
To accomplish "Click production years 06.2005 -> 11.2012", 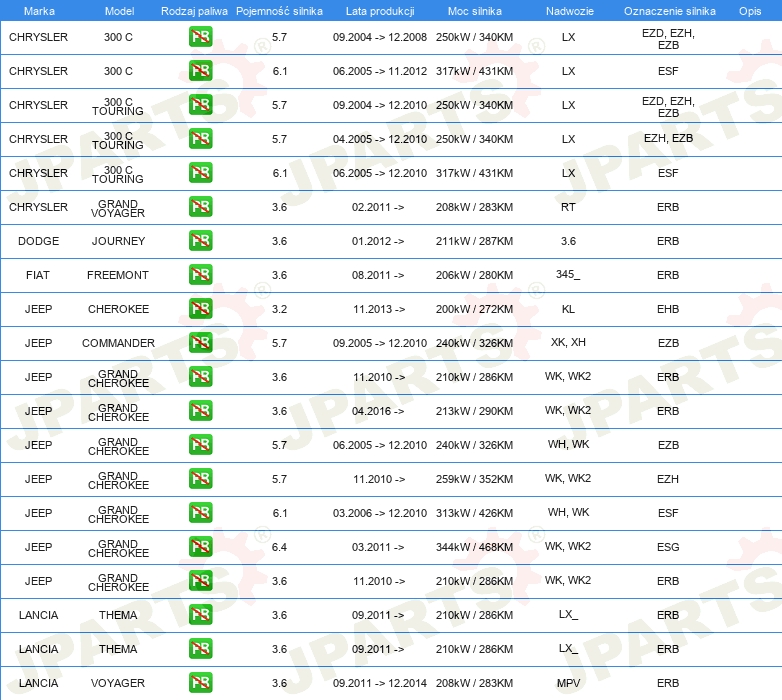I will click(x=380, y=71).
